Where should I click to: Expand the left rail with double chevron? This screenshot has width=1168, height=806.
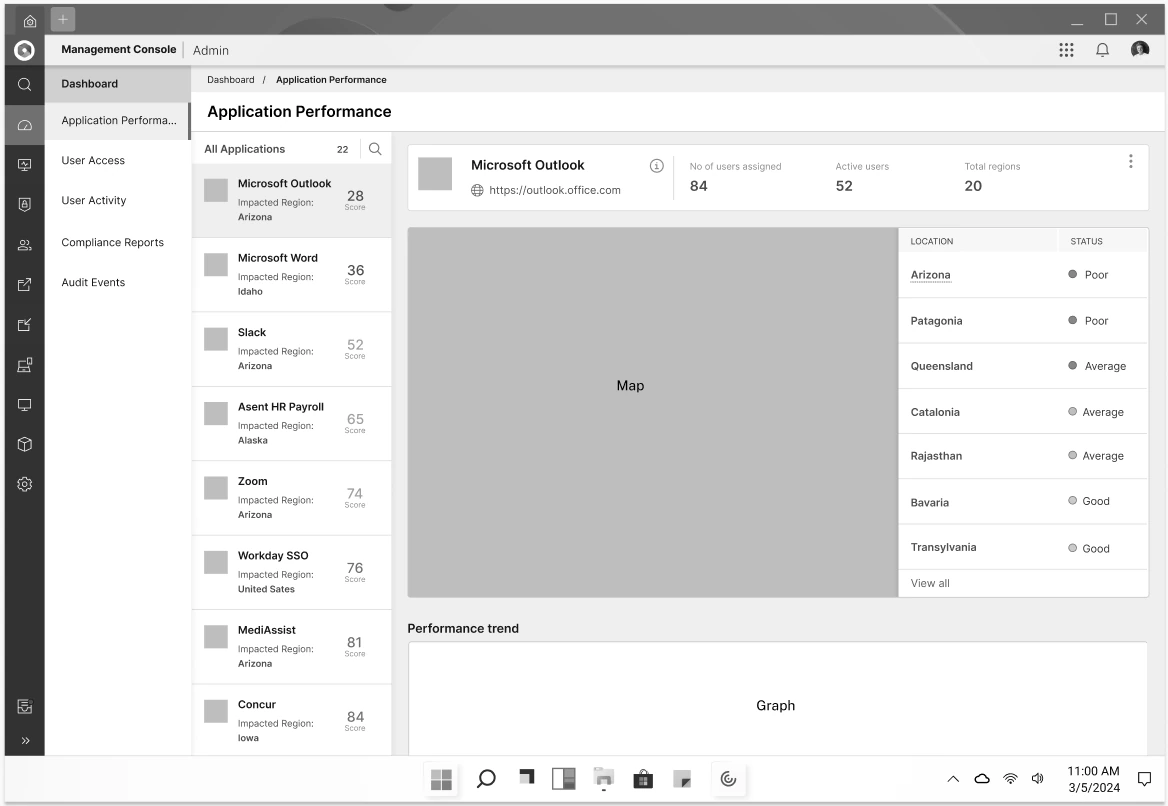point(25,740)
